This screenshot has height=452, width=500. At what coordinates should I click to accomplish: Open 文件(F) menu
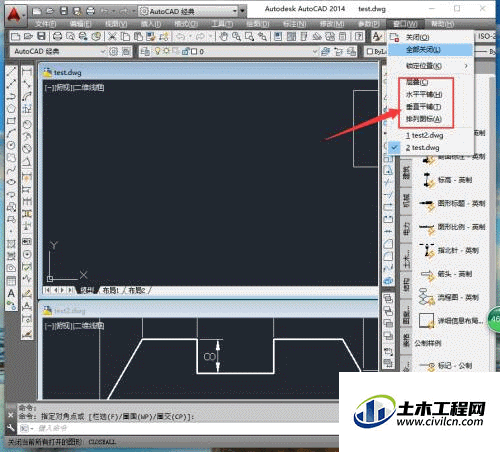46,24
